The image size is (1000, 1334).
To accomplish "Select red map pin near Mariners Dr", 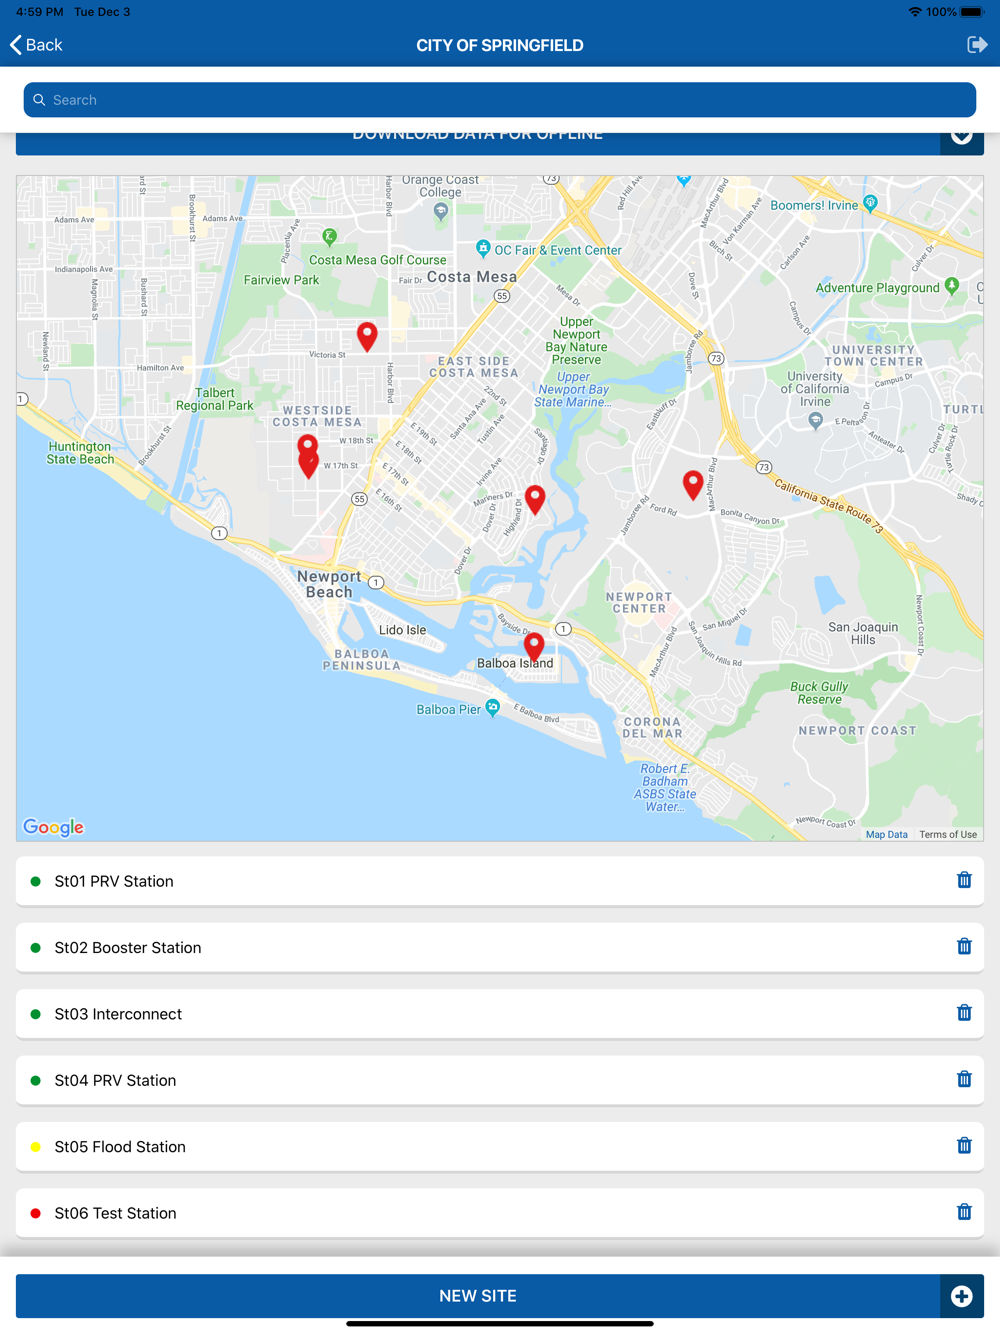I will point(535,499).
